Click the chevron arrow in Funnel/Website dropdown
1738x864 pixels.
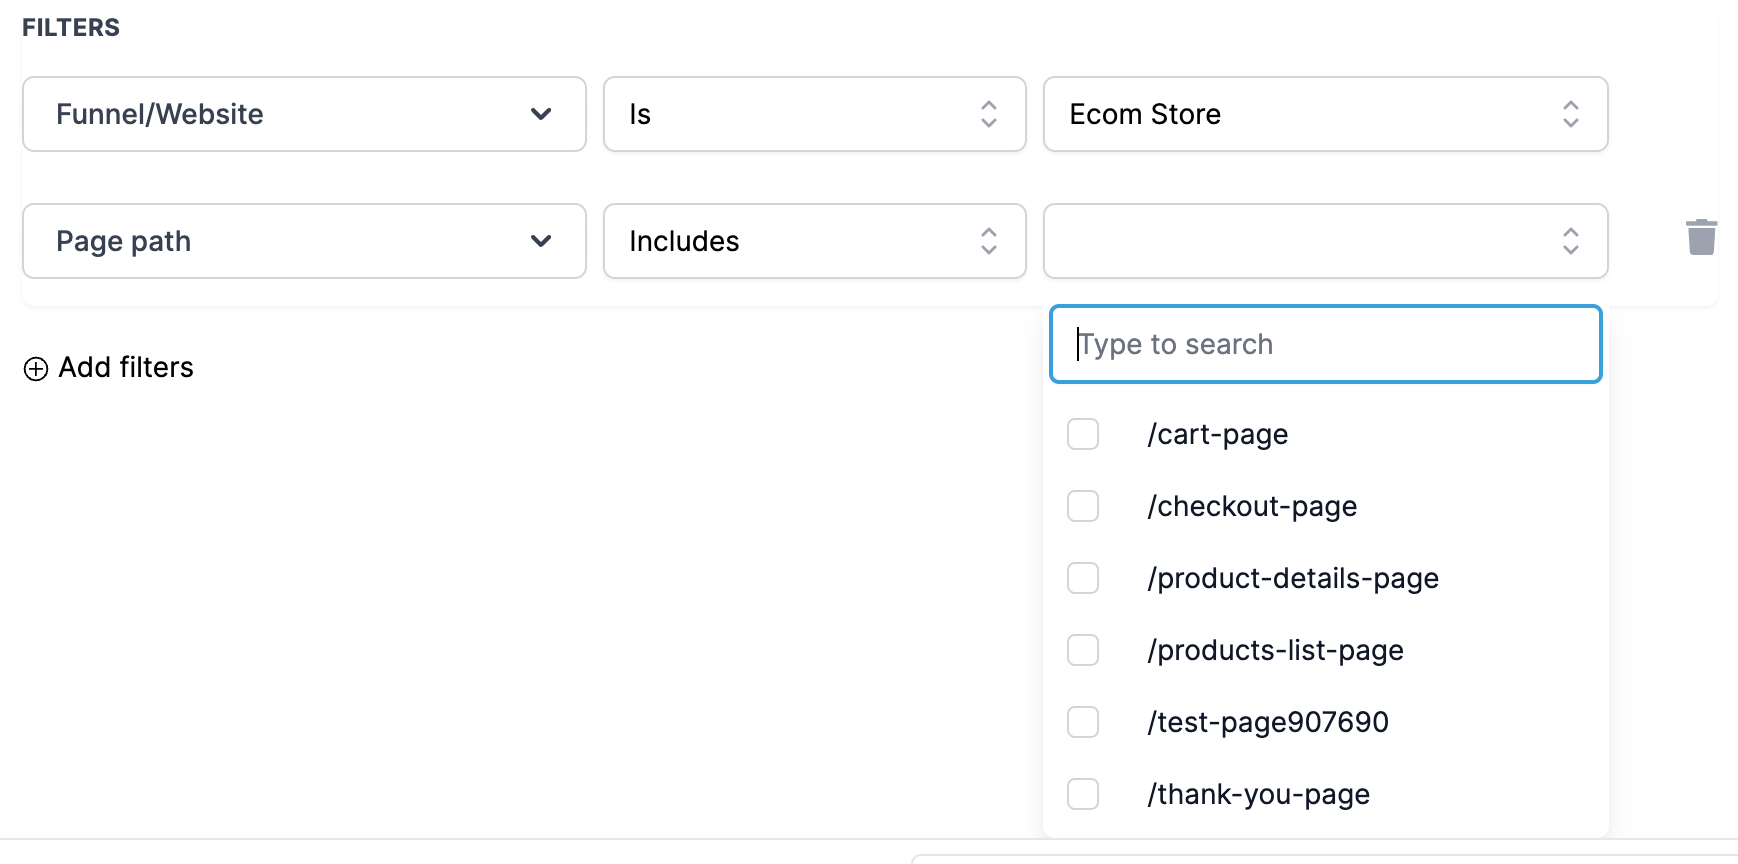541,114
